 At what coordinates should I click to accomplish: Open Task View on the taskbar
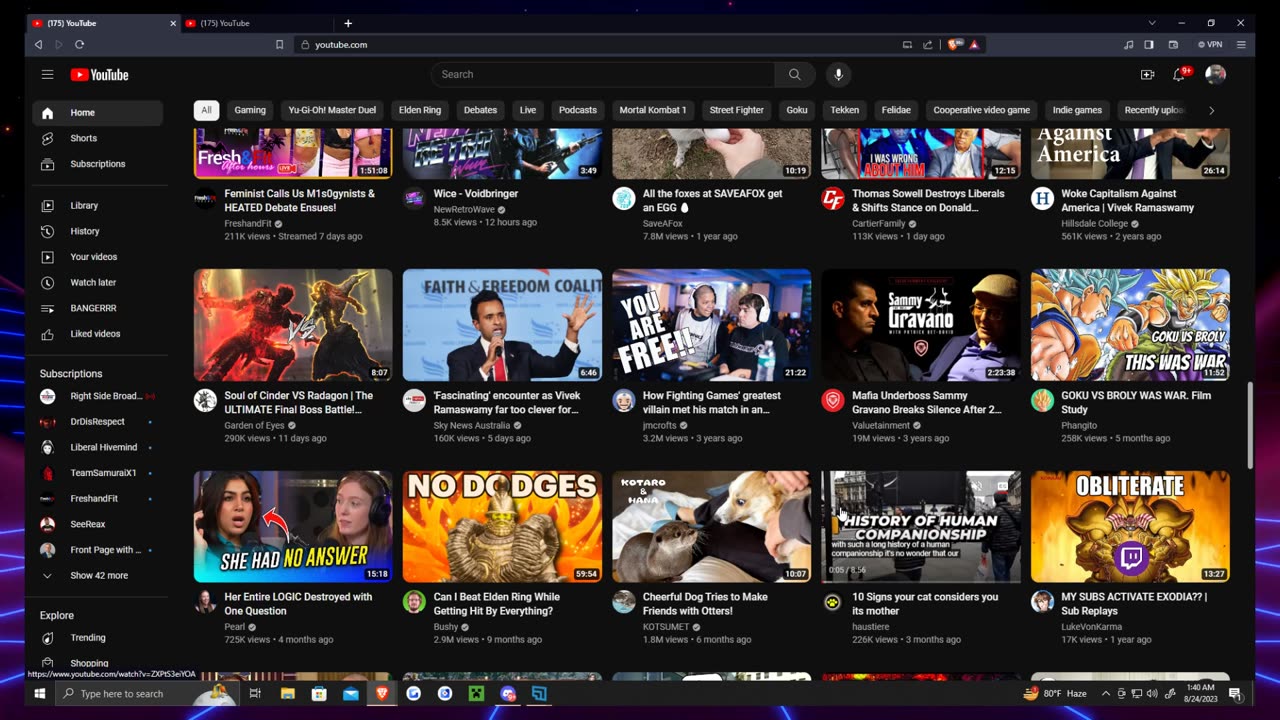[255, 693]
